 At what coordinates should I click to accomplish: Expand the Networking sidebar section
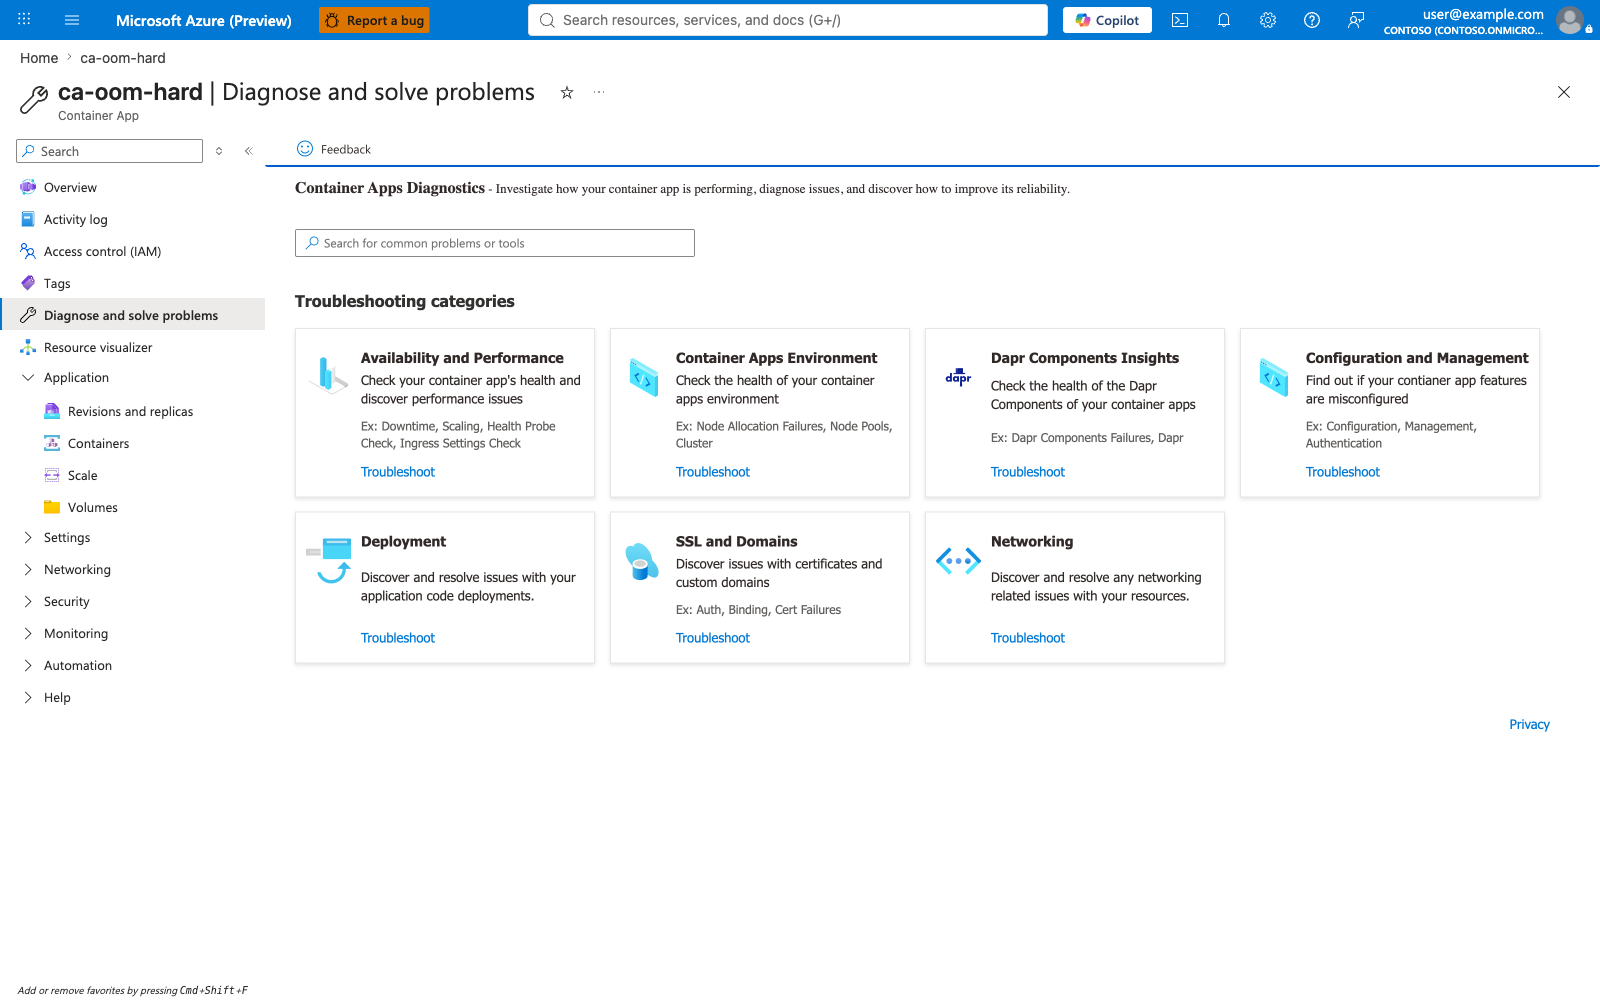(28, 570)
